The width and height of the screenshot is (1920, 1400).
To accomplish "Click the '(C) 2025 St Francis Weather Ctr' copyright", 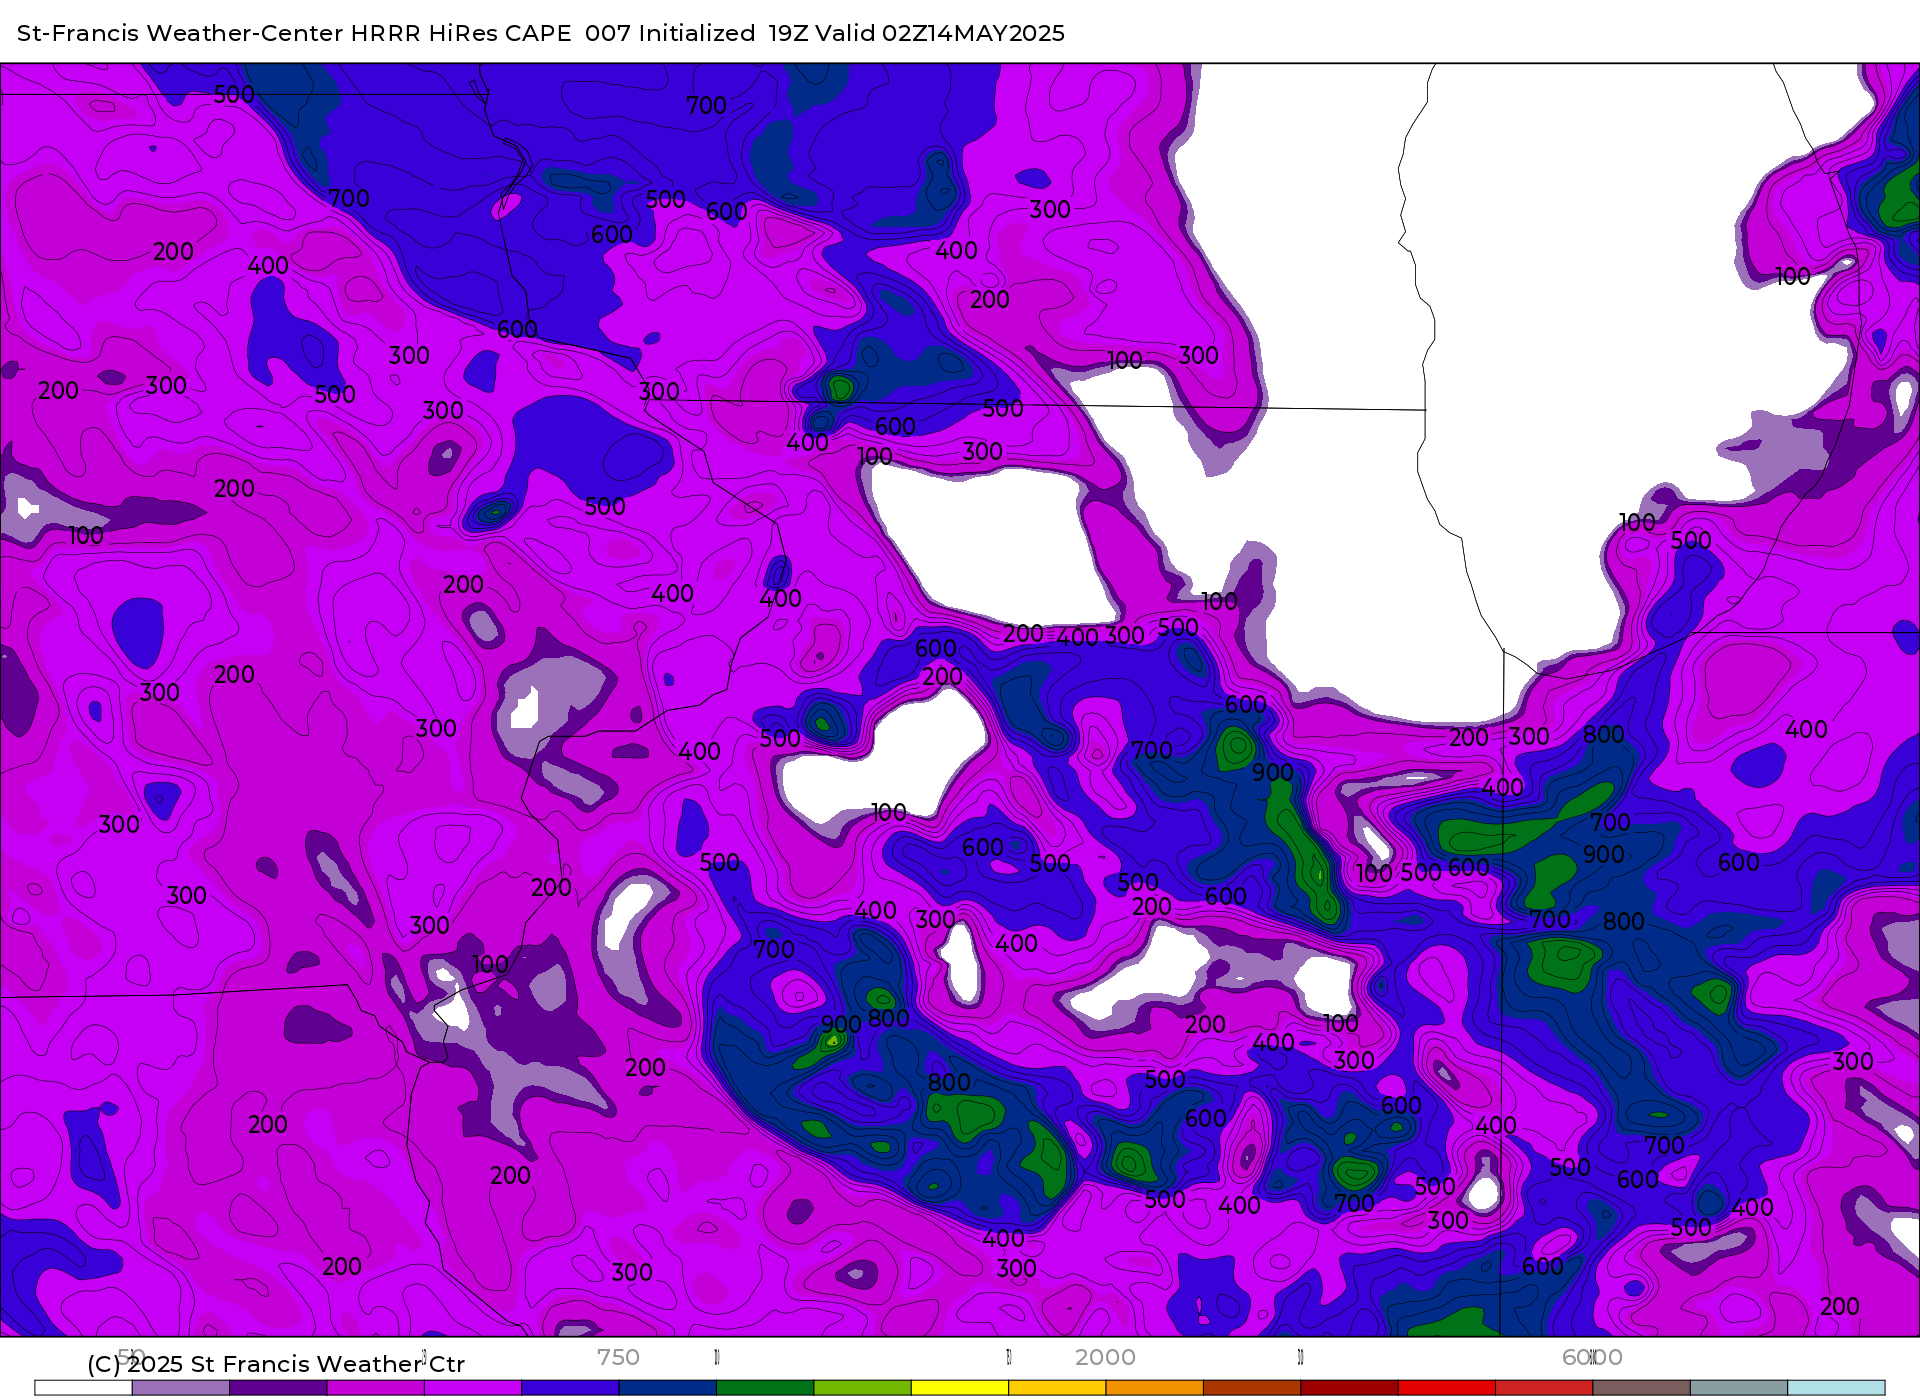I will 276,1364.
